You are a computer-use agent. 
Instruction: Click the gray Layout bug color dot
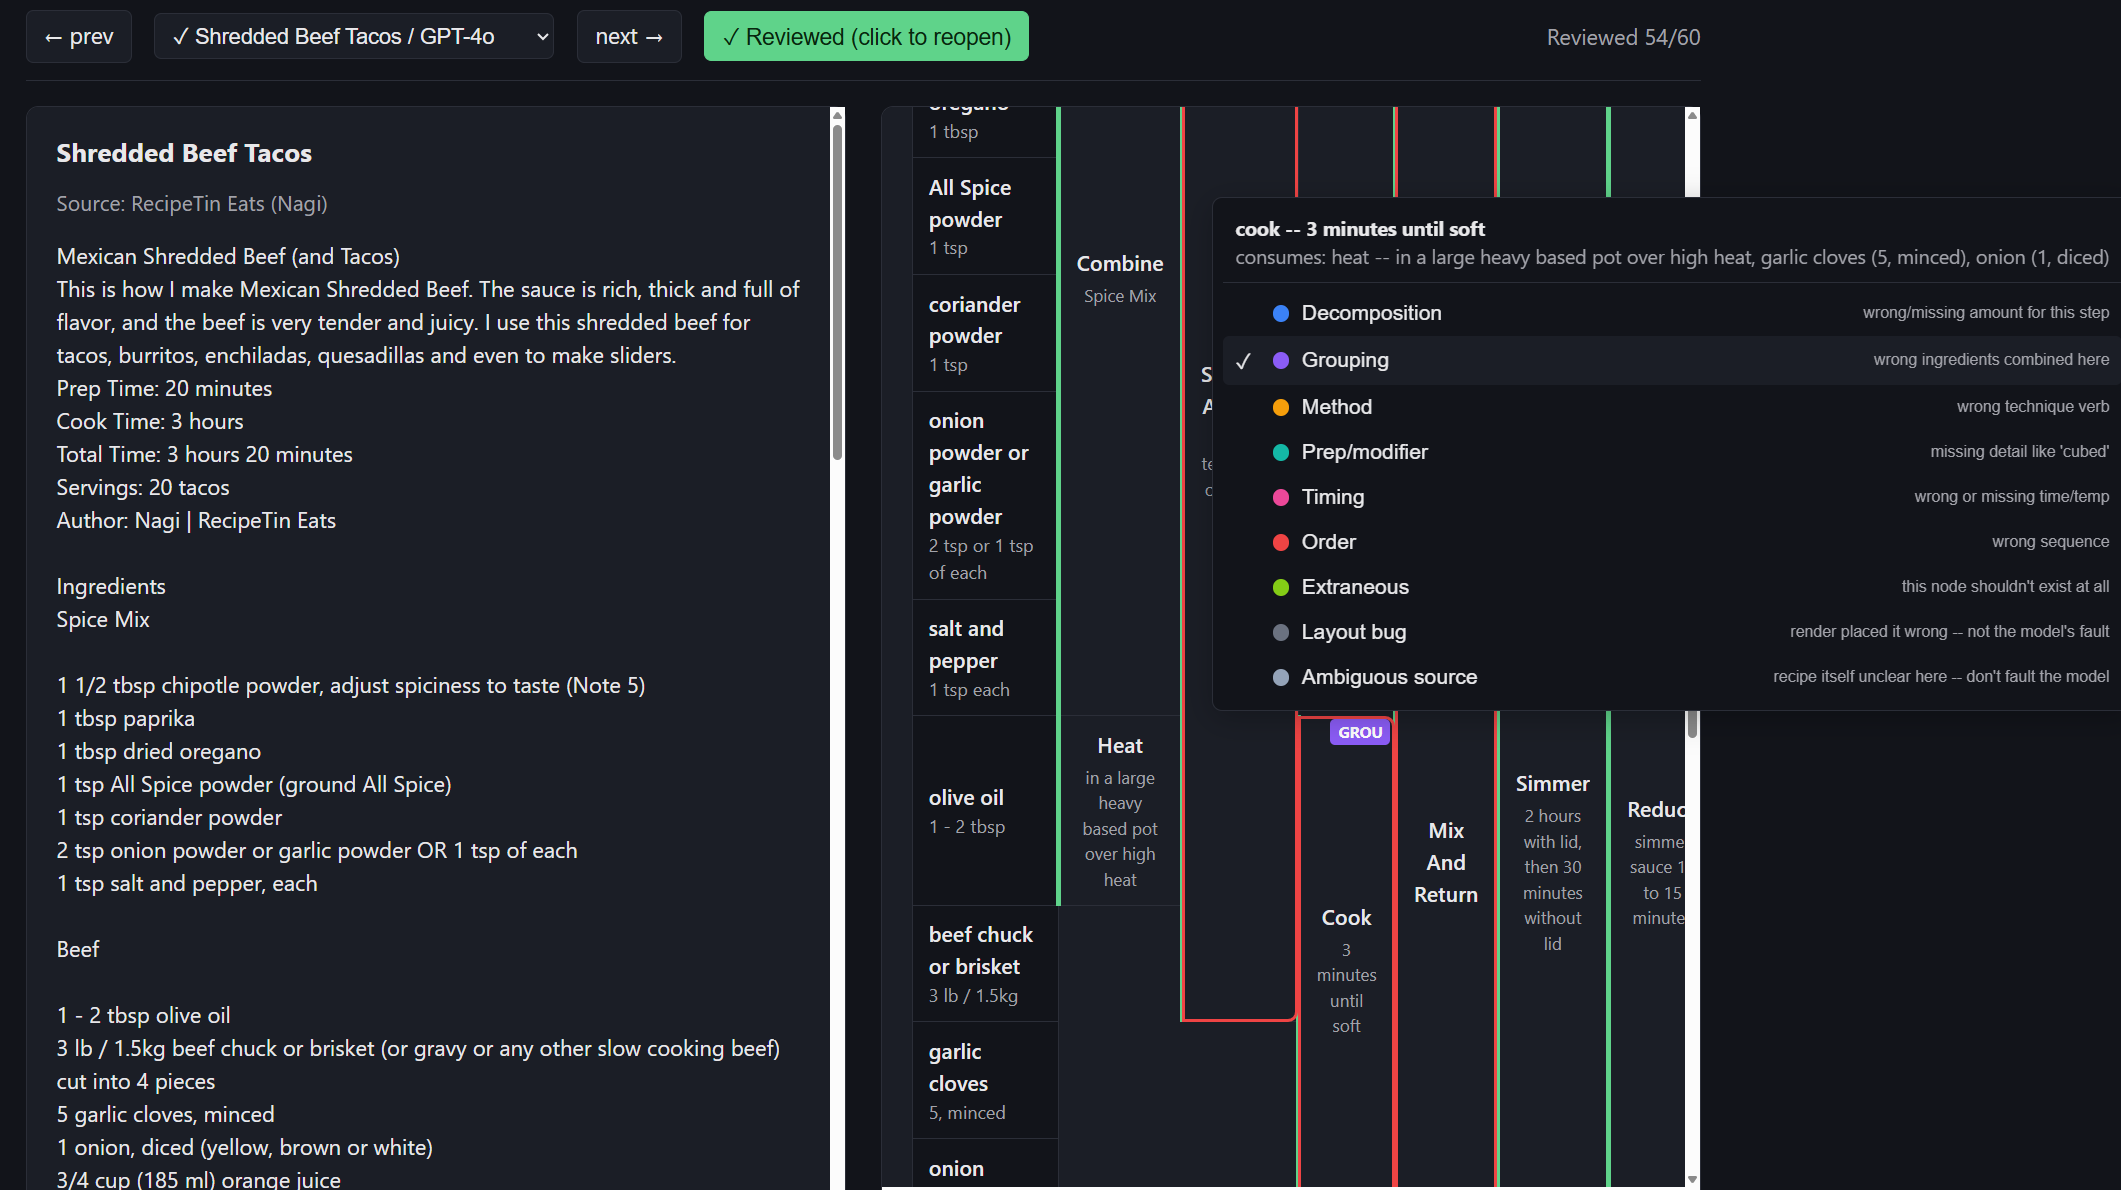[x=1280, y=632]
